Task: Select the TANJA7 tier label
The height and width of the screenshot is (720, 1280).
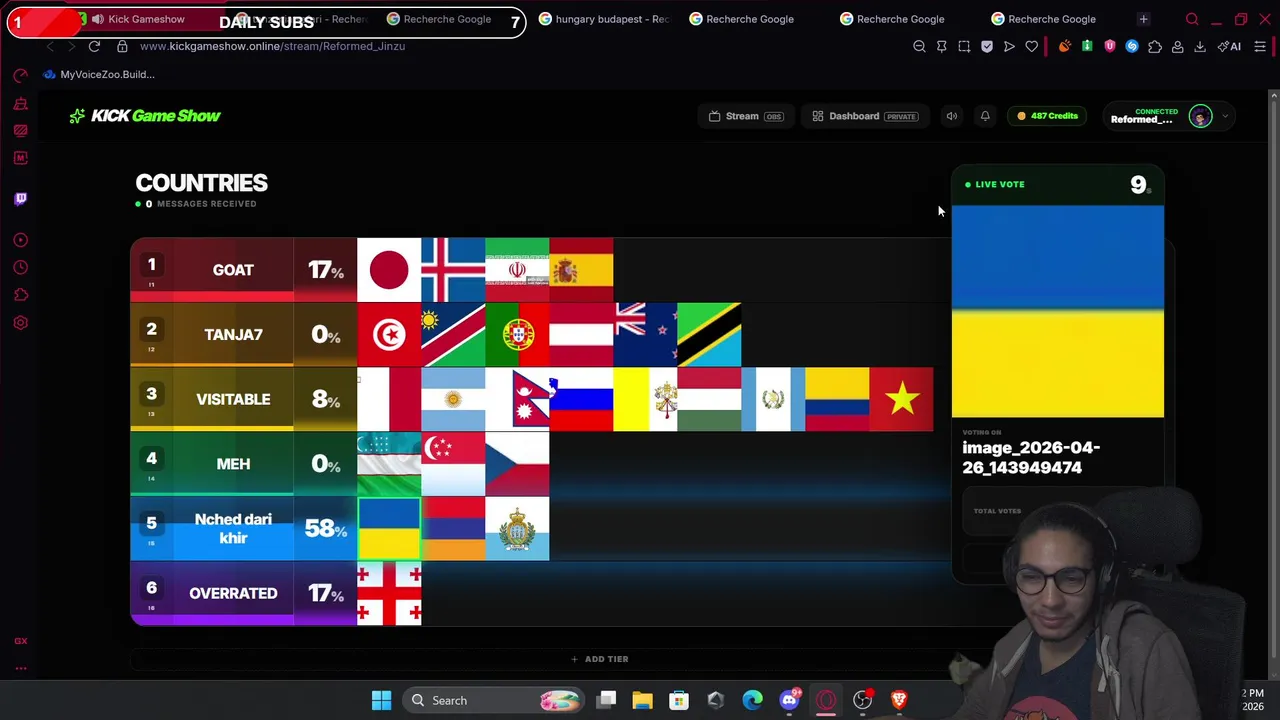Action: click(233, 334)
